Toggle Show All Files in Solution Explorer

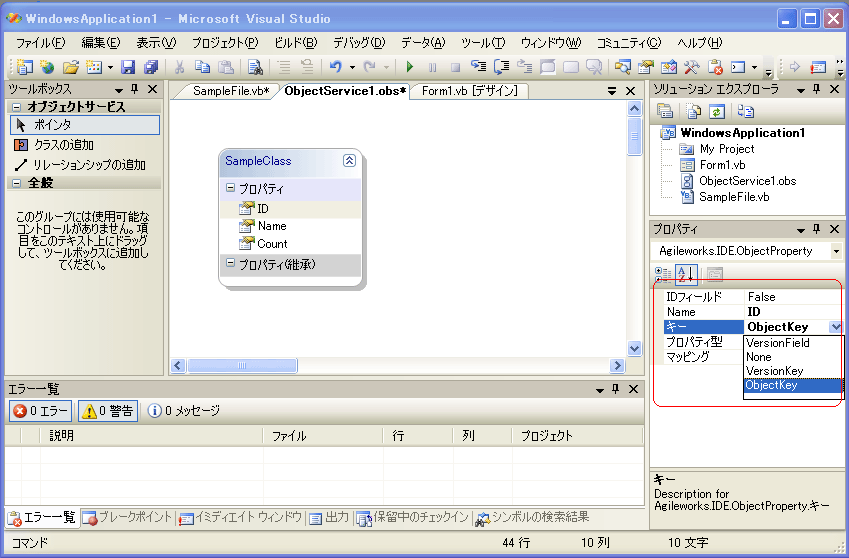tap(694, 111)
